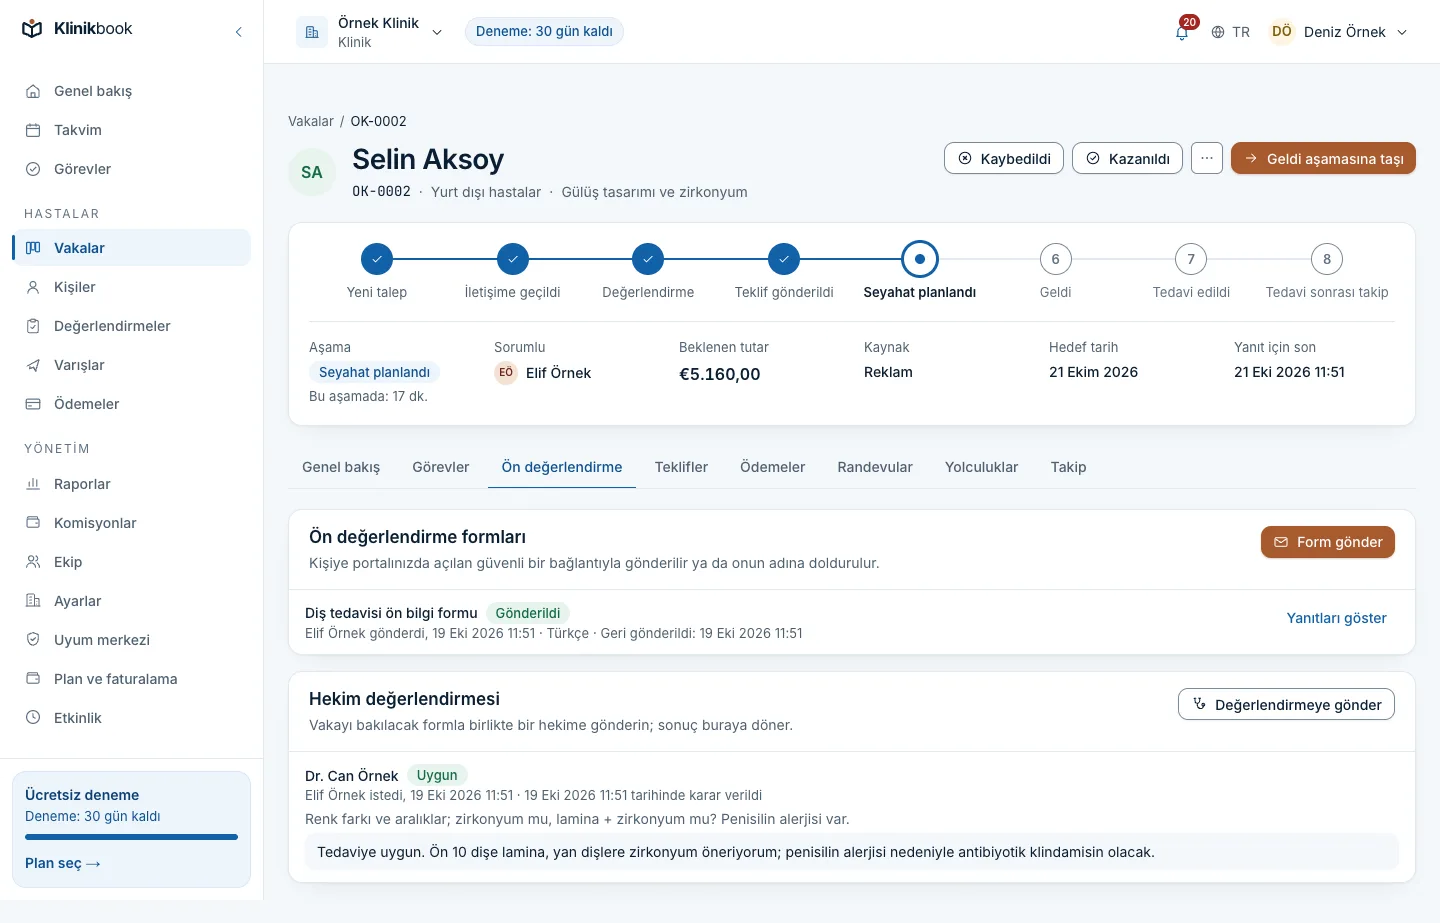This screenshot has height=923, width=1440.
Task: Switch to the Teklifler tab
Action: pyautogui.click(x=681, y=467)
